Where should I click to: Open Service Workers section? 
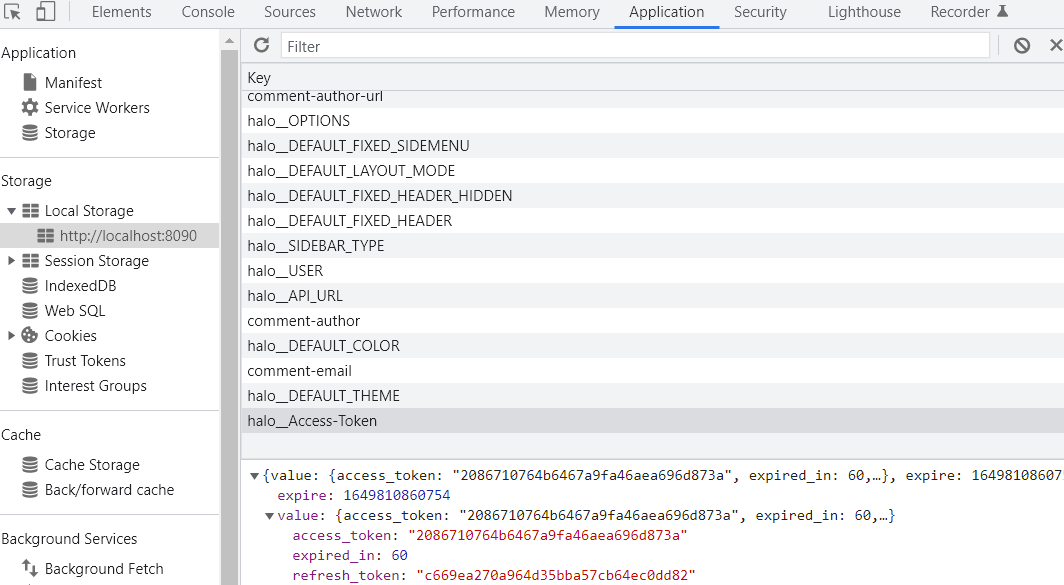point(96,108)
